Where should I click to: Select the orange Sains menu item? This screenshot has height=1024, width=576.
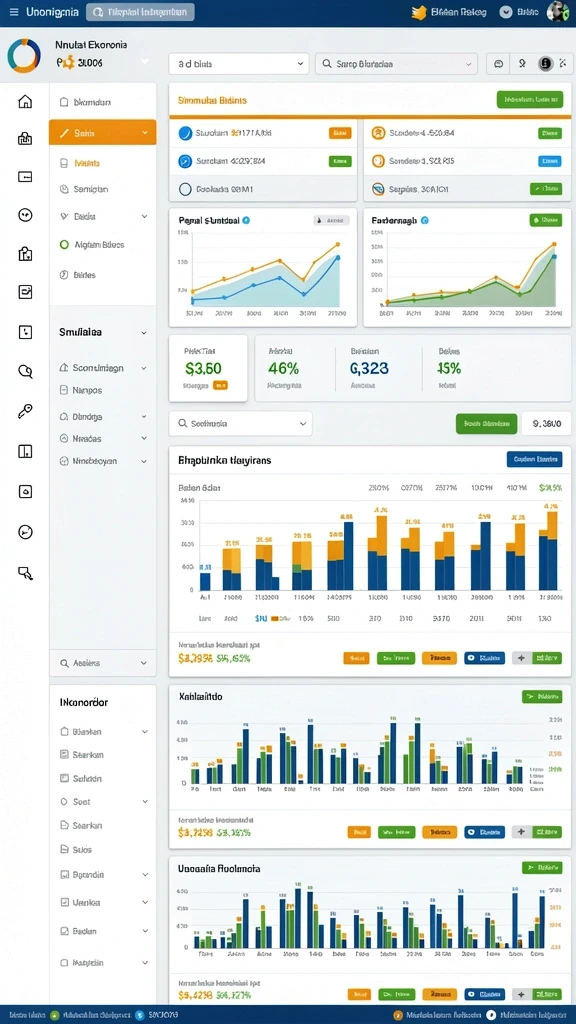[103, 133]
